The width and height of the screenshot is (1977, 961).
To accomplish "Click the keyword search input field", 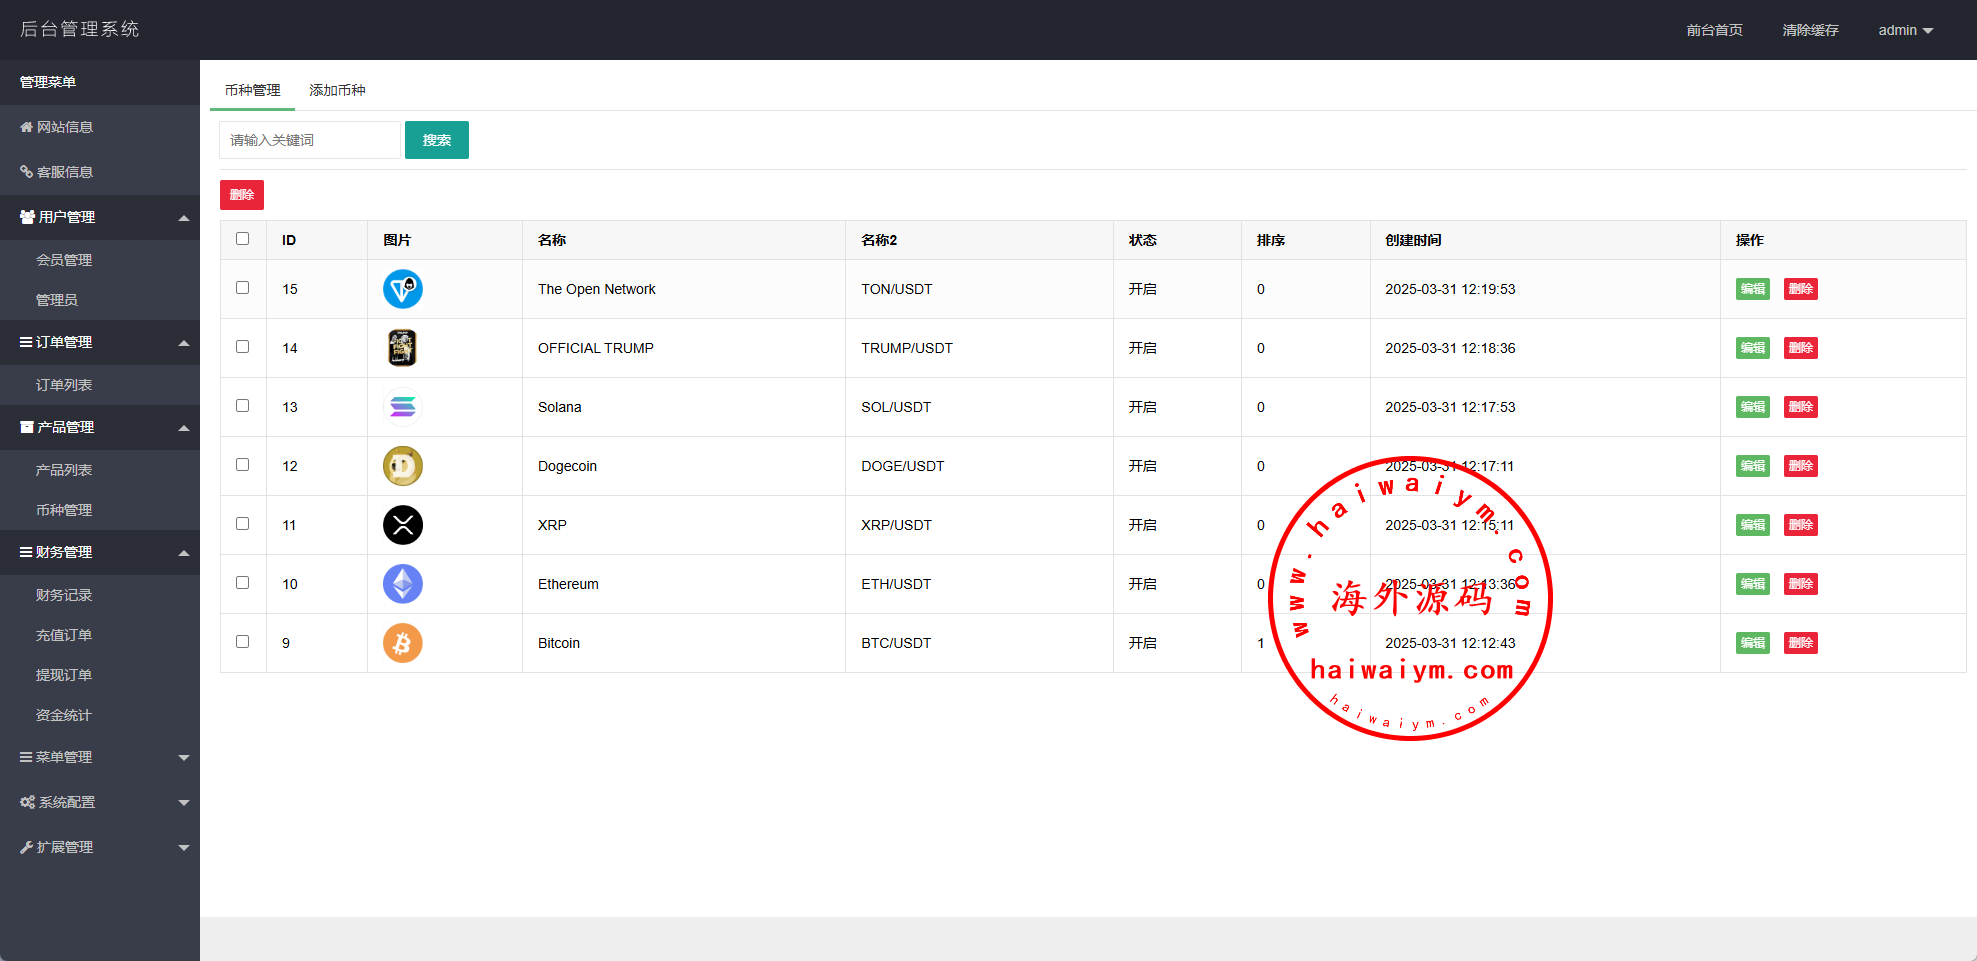I will [309, 140].
